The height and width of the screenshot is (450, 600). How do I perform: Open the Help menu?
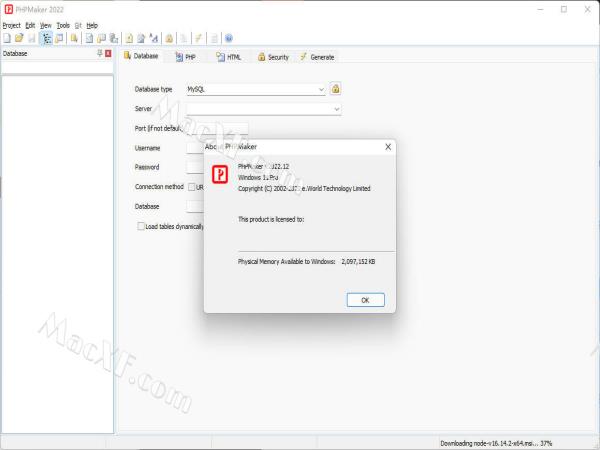(x=92, y=25)
